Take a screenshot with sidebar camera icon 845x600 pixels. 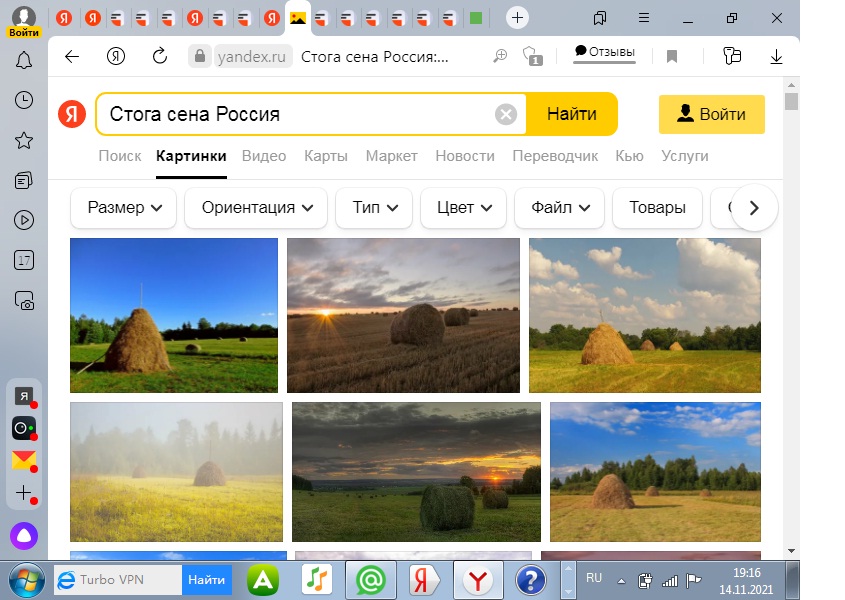tap(24, 301)
